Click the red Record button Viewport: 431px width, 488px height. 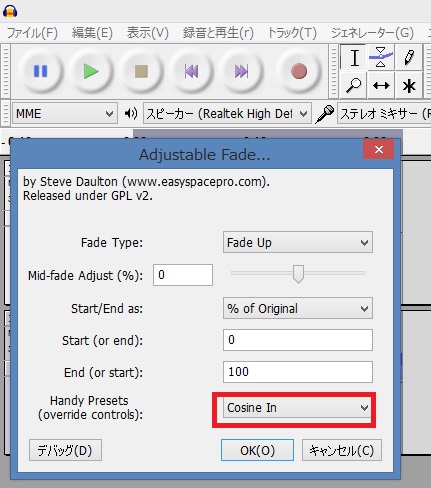pos(299,71)
